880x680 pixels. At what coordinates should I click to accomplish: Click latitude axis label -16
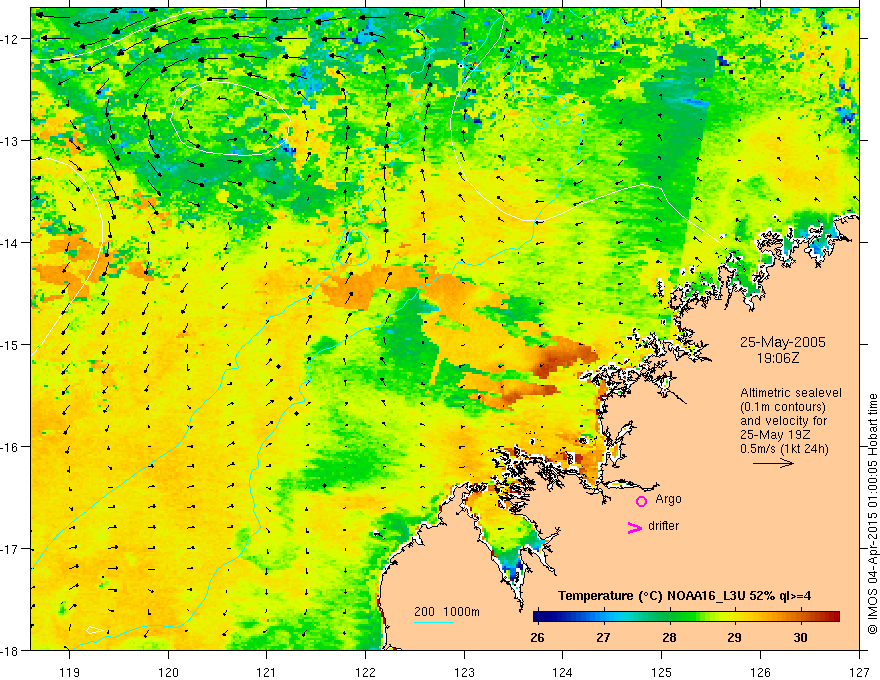point(10,447)
